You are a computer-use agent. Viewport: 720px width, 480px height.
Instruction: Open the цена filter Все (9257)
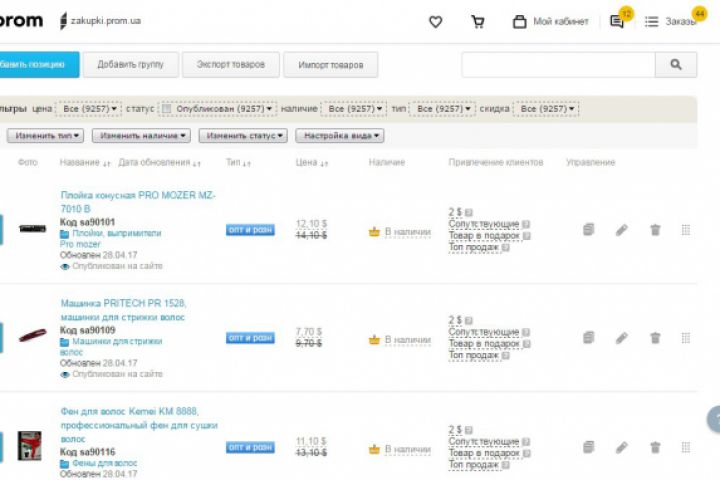coord(89,109)
